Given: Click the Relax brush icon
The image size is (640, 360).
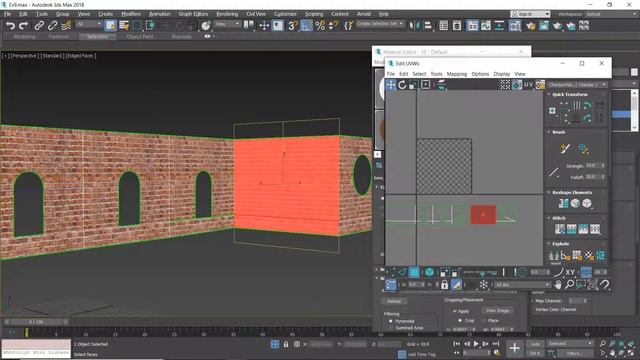Looking at the screenshot, I should tap(584, 149).
